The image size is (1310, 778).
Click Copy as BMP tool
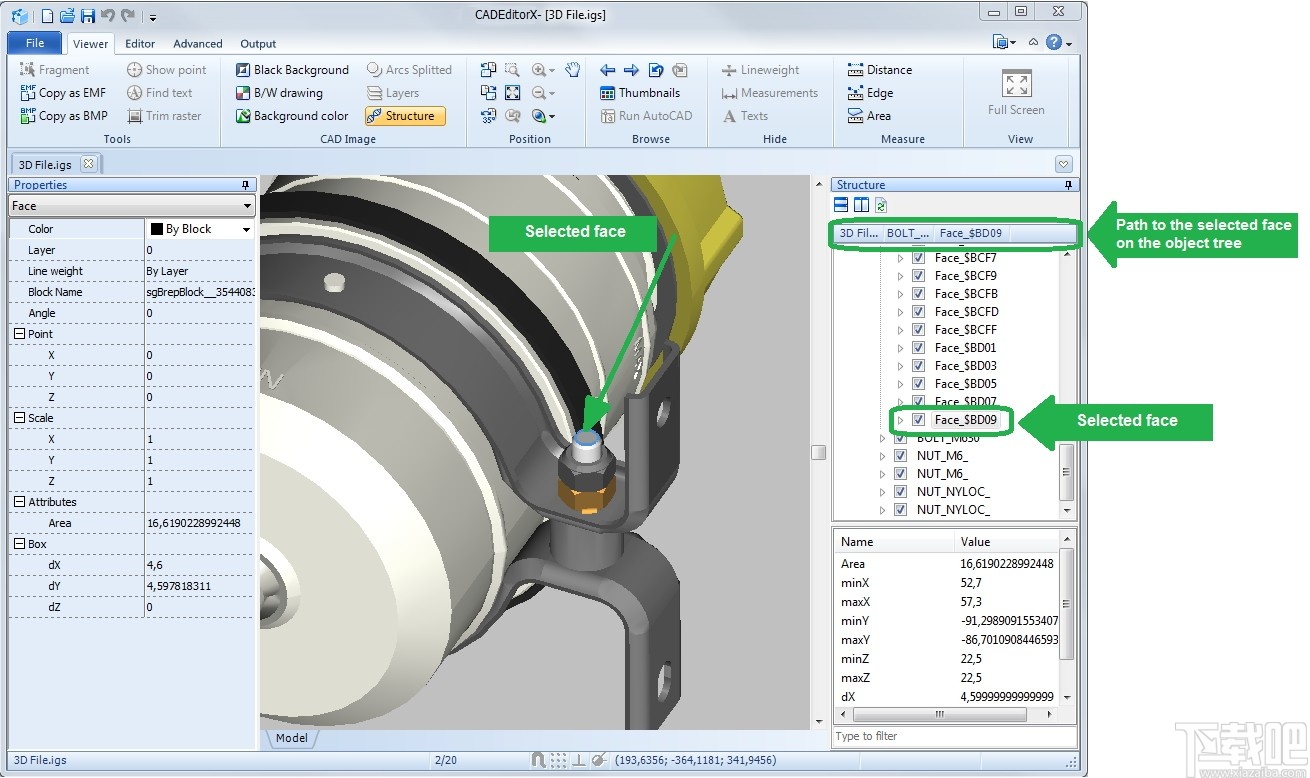64,116
